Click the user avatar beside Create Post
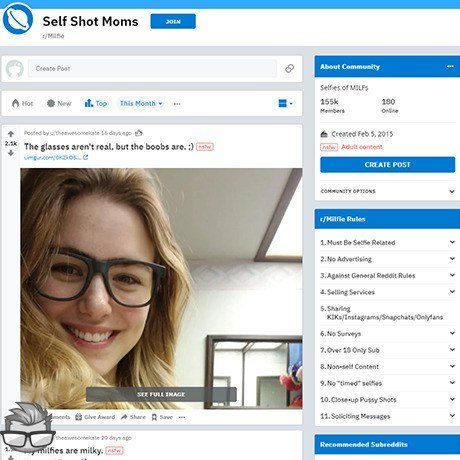The image size is (460, 460). point(15,69)
